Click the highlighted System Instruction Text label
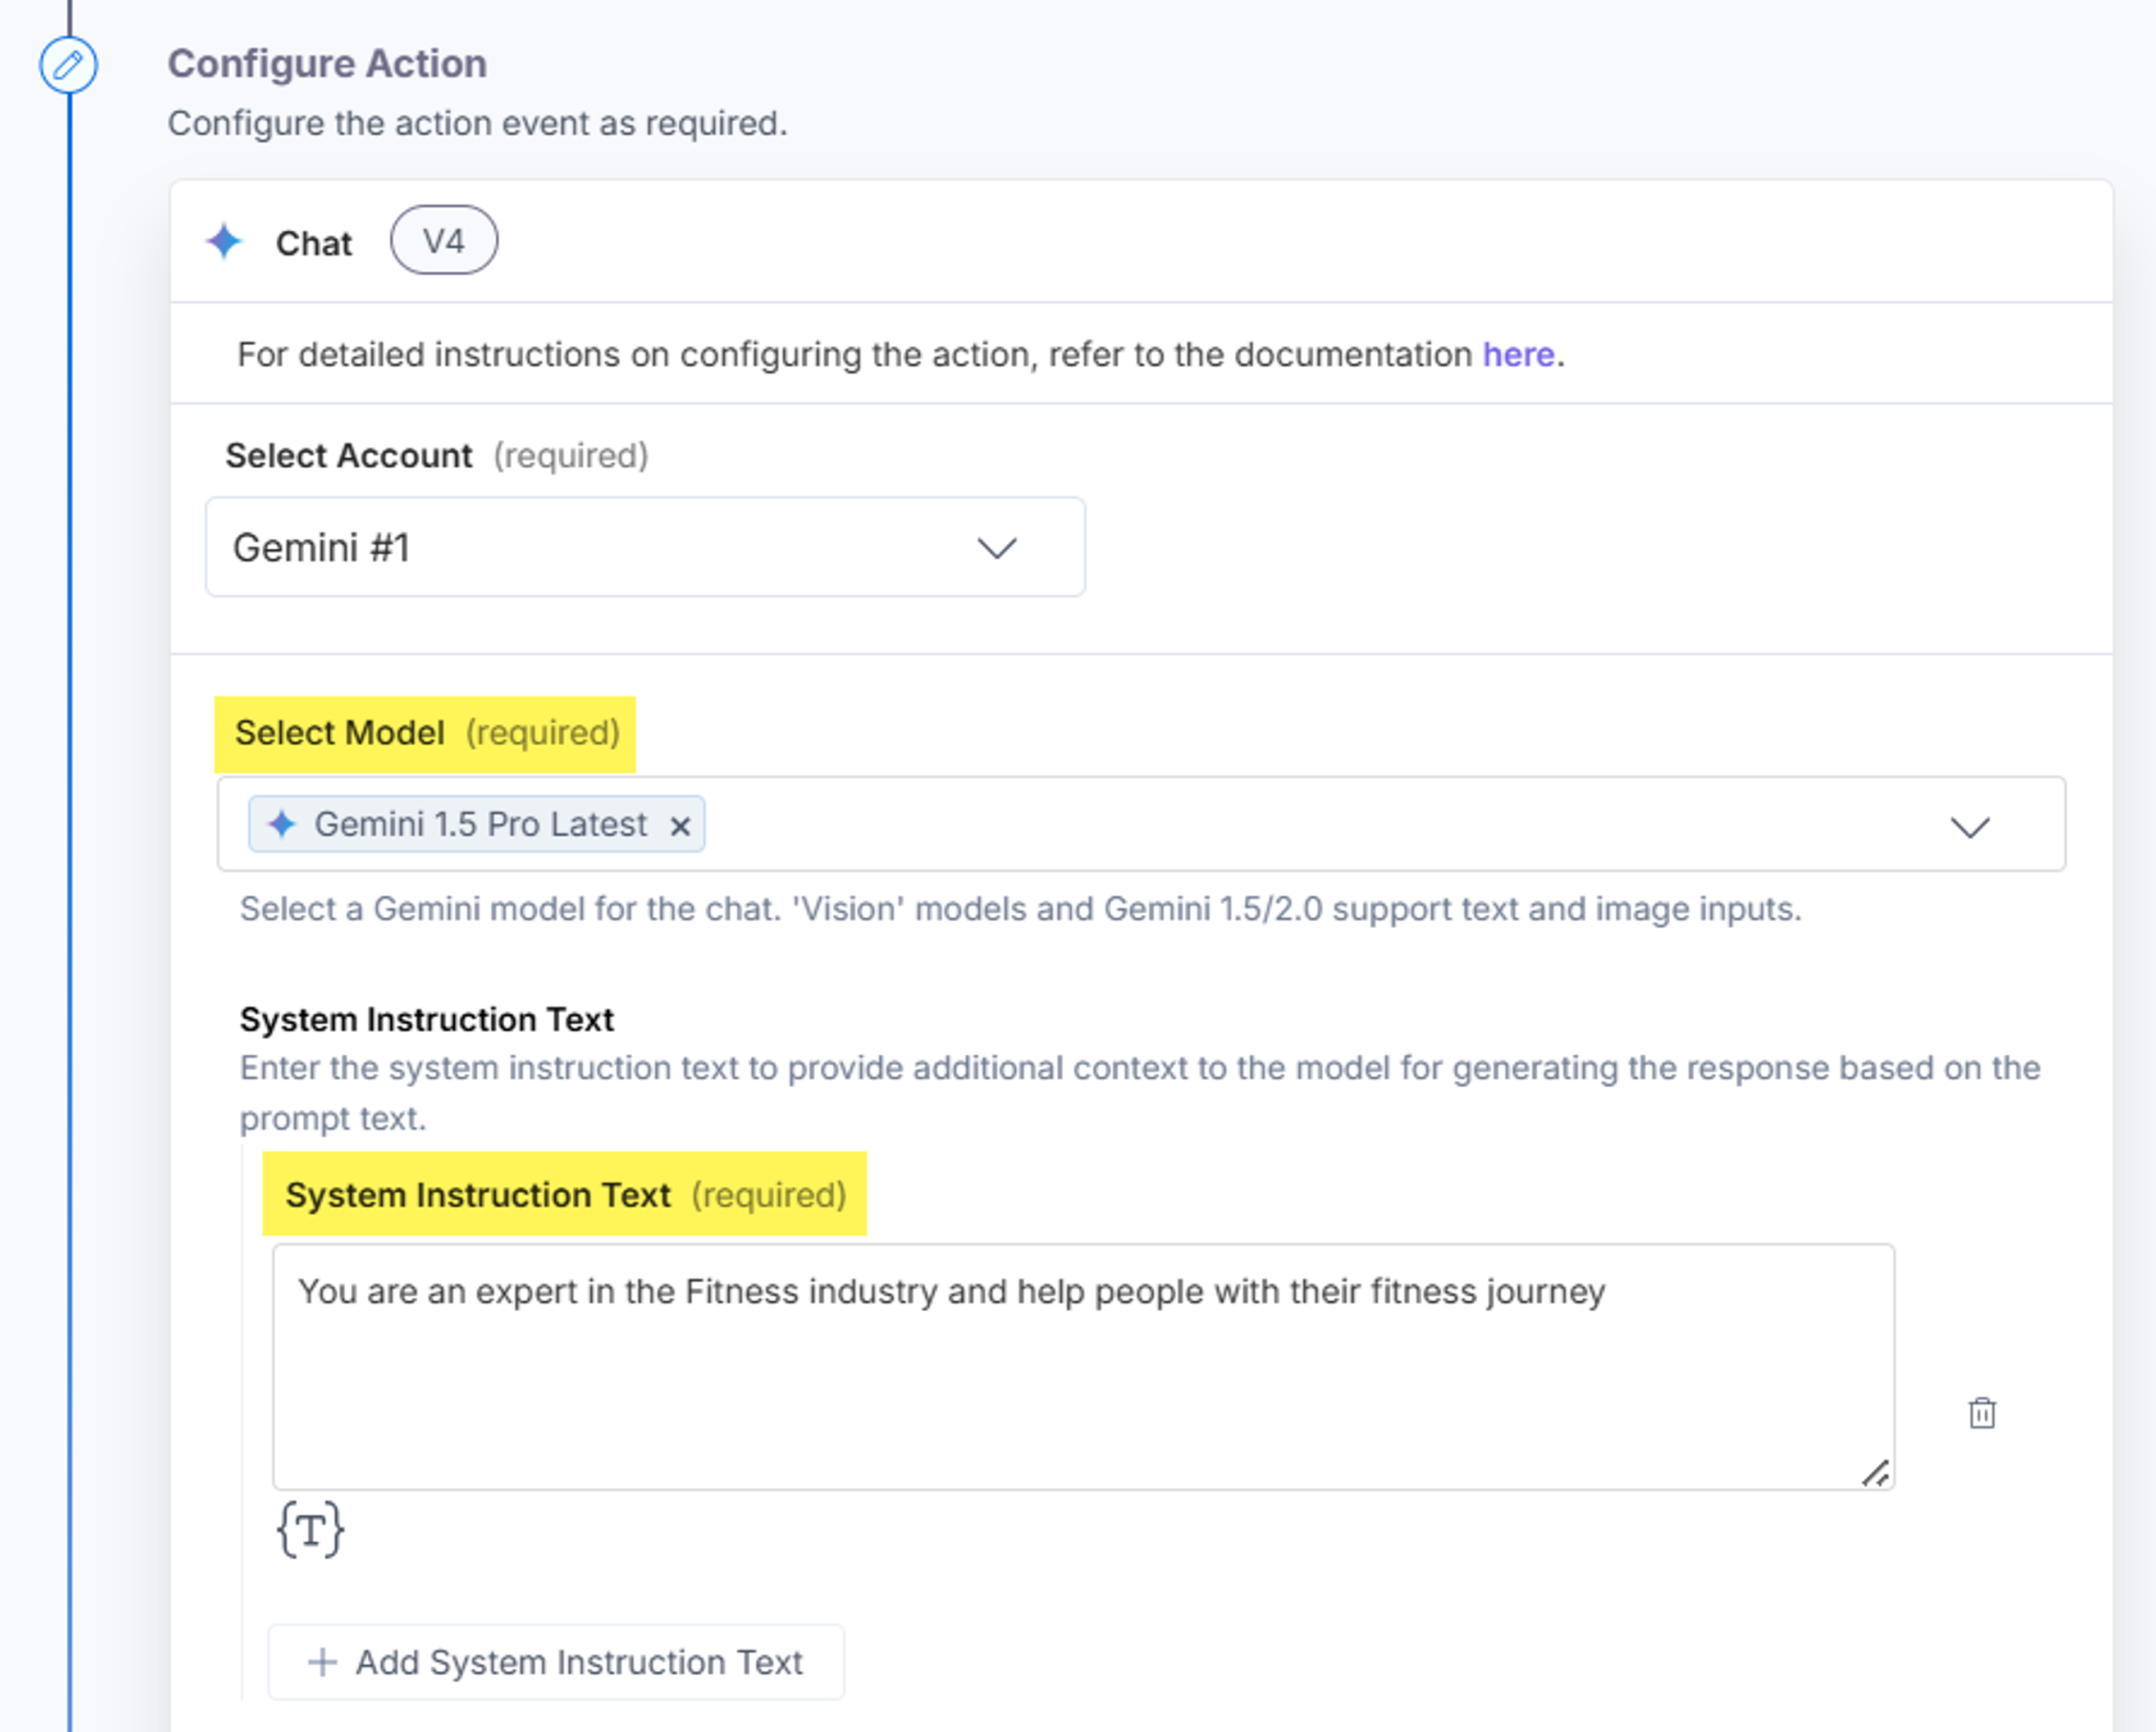Viewport: 2156px width, 1732px height. [565, 1195]
